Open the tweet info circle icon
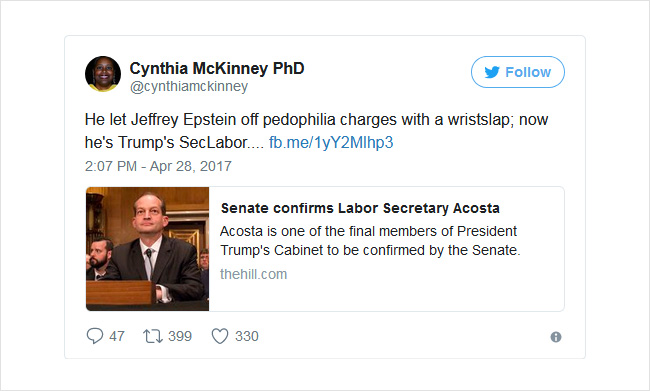 pos(556,337)
